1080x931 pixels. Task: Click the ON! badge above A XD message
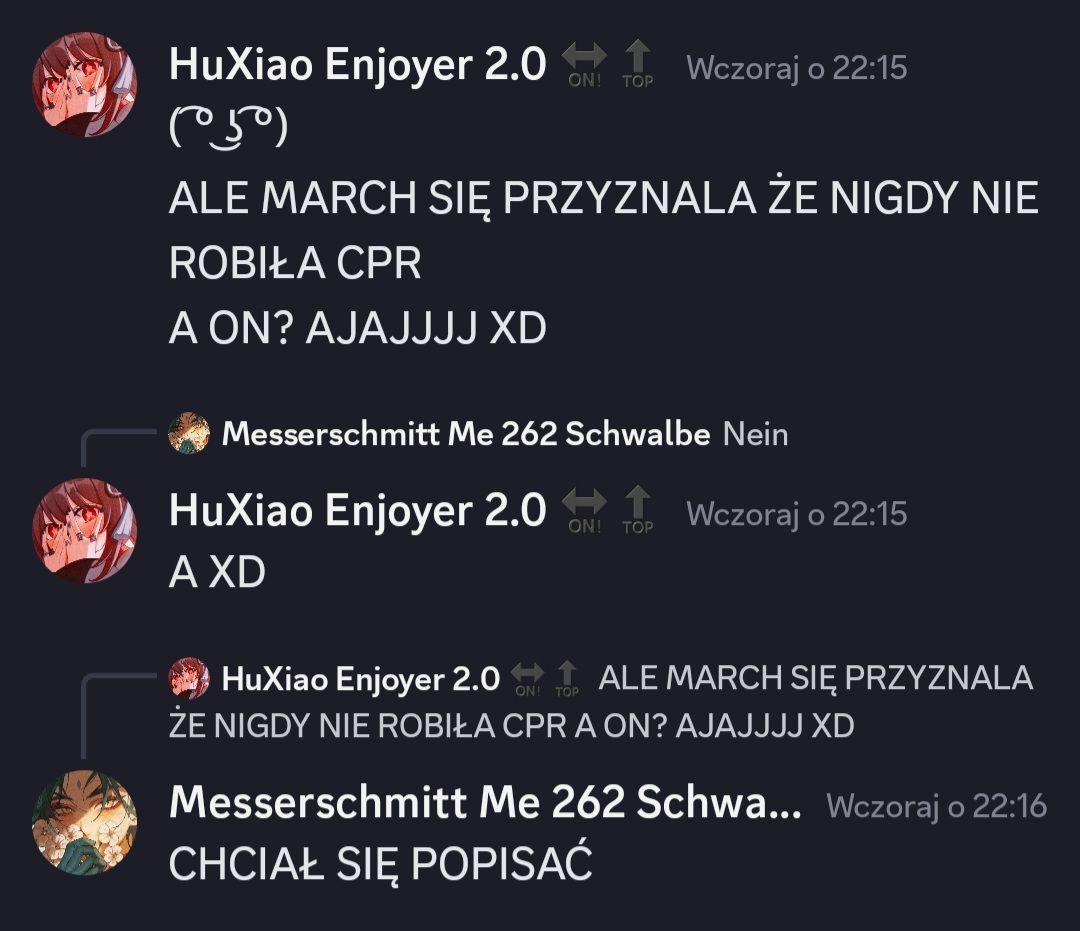point(585,511)
